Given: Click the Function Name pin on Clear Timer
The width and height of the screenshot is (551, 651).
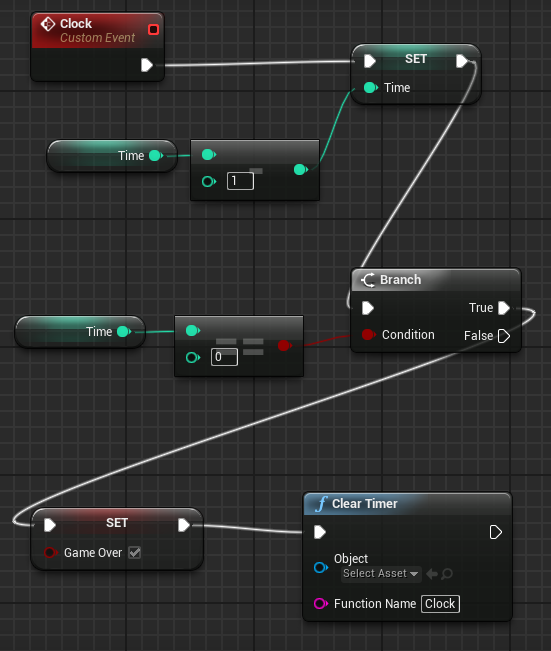Looking at the screenshot, I should pos(321,603).
